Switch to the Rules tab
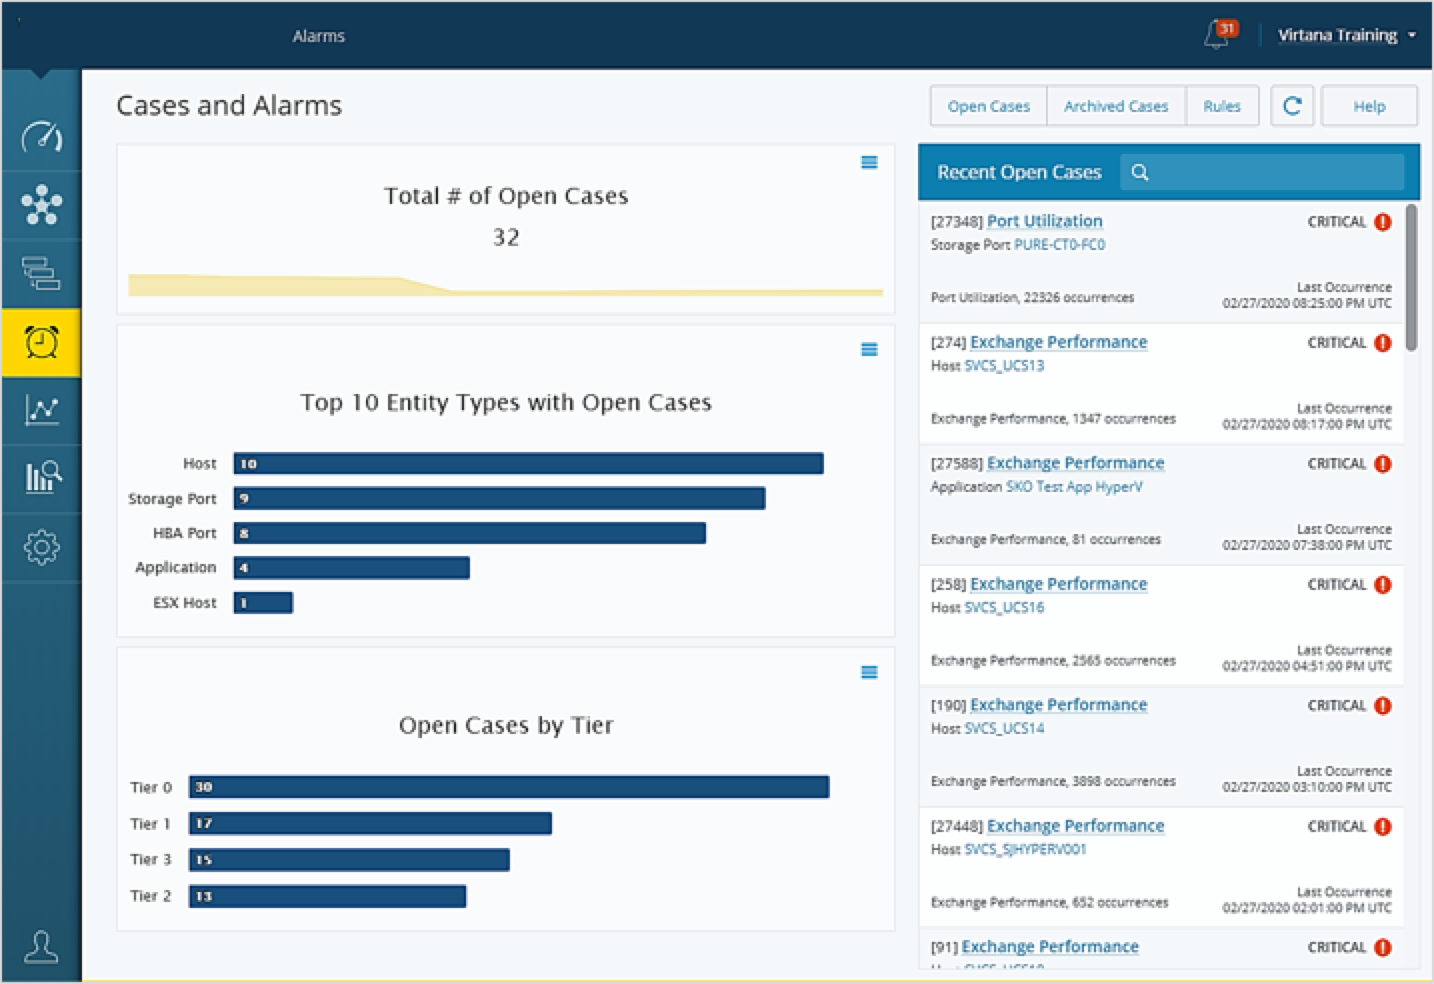The height and width of the screenshot is (984, 1434). pyautogui.click(x=1222, y=106)
